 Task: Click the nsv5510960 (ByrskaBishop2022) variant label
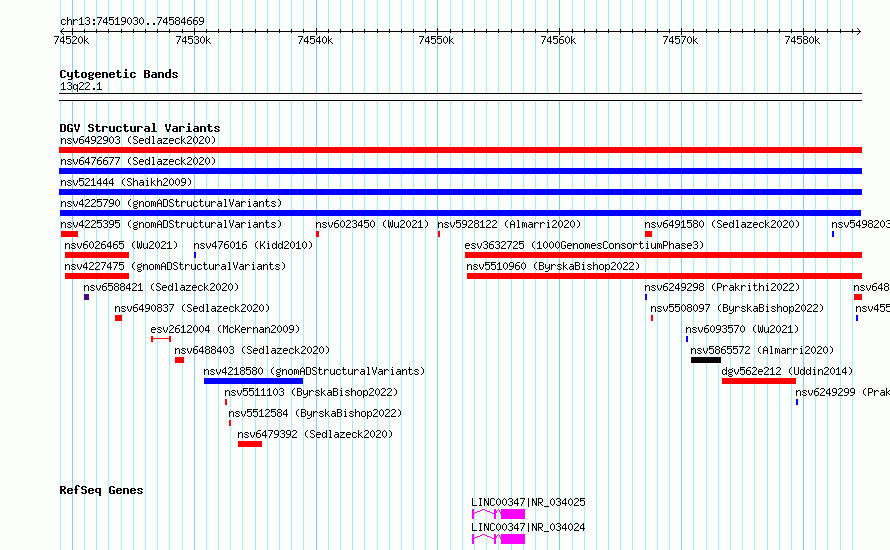(x=553, y=266)
